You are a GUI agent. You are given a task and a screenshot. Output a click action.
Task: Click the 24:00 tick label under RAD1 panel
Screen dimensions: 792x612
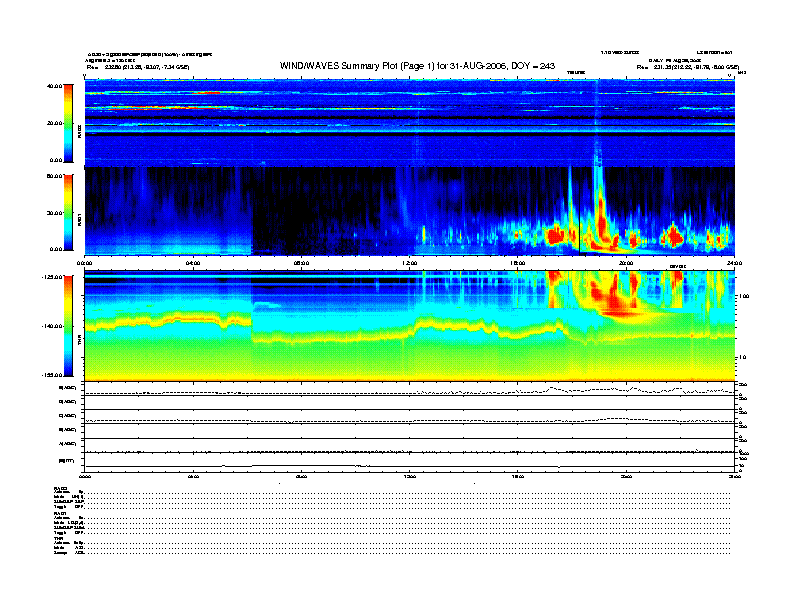[734, 263]
